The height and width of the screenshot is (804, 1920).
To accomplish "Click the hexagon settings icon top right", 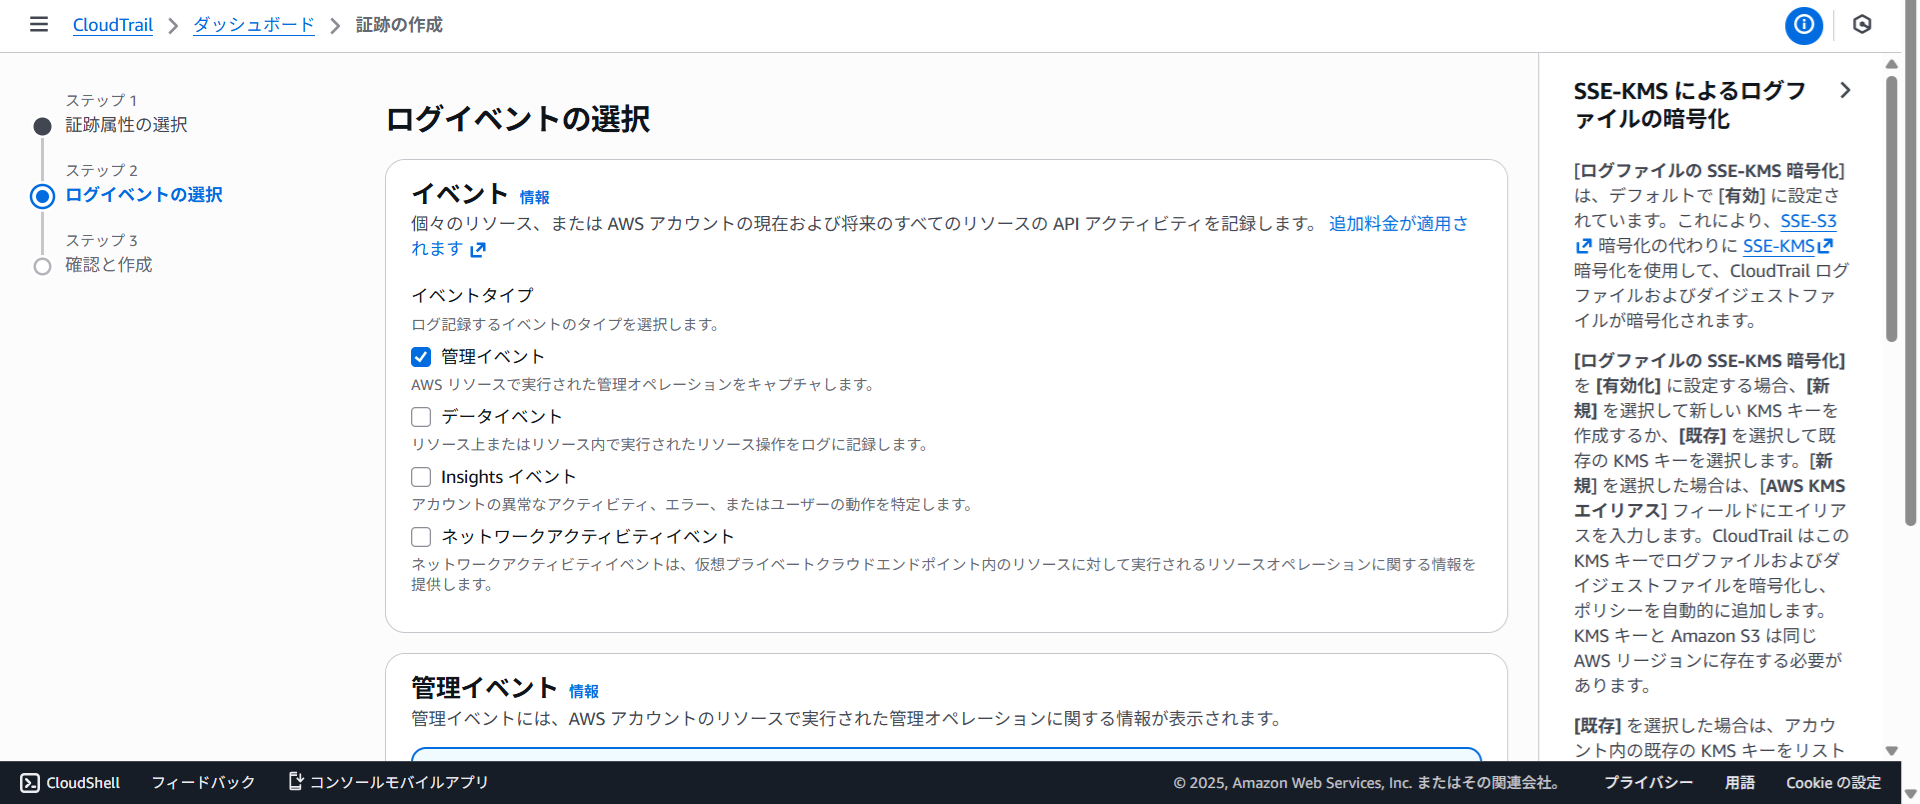I will coord(1861,25).
